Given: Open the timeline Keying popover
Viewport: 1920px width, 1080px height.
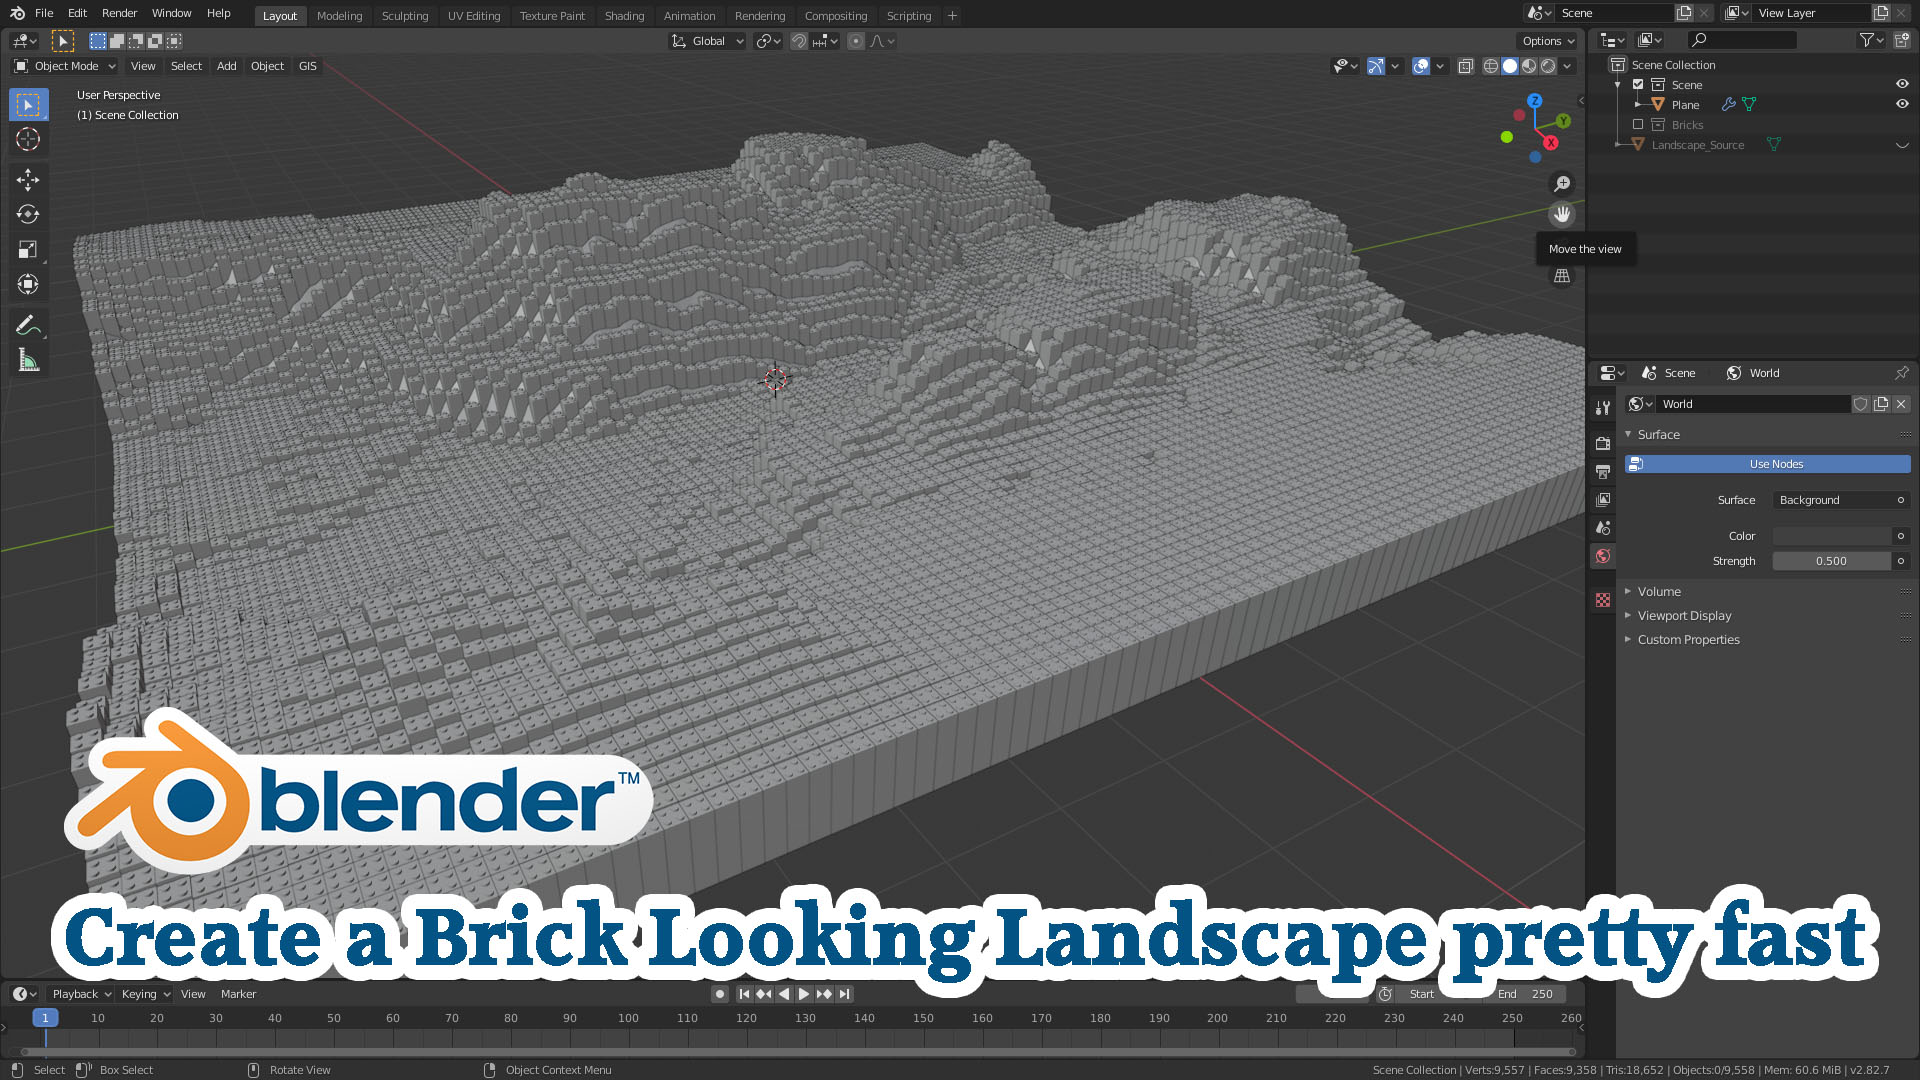Looking at the screenshot, I should 145,994.
